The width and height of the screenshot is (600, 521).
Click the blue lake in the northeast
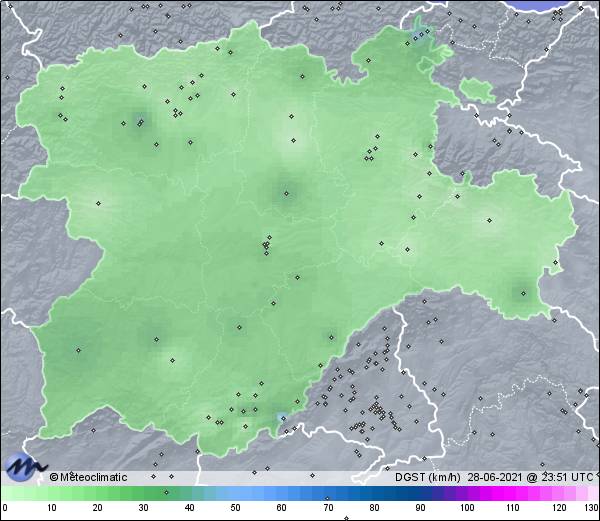(422, 36)
